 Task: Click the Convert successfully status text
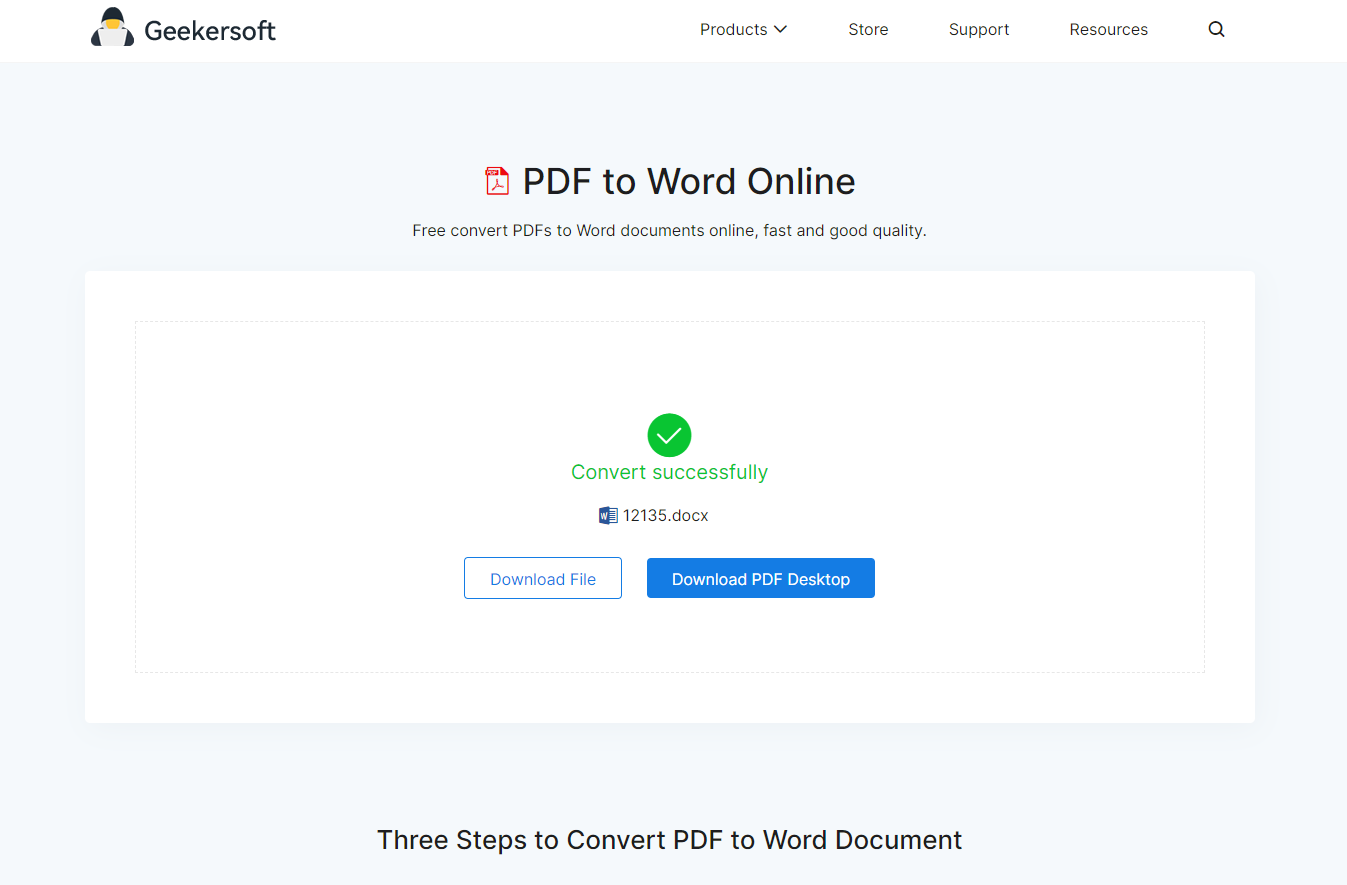point(669,471)
